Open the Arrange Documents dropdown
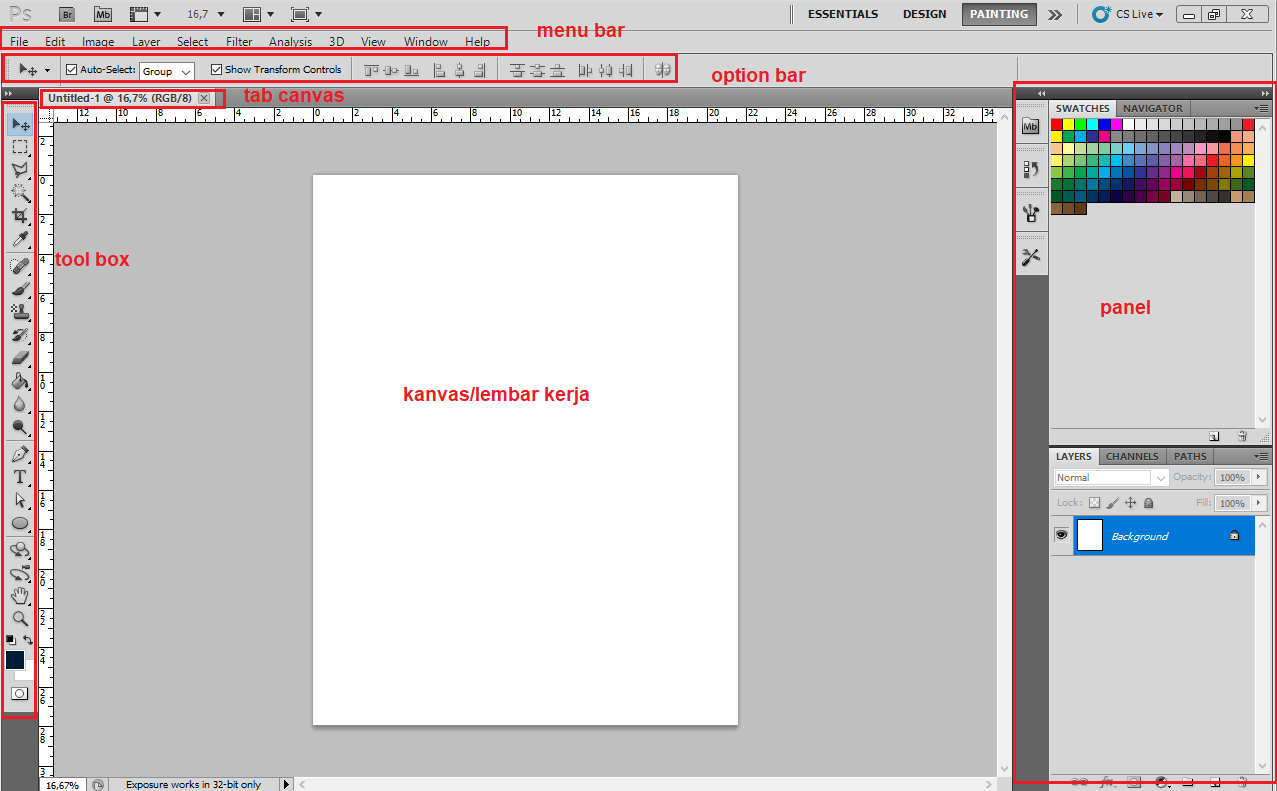Viewport: 1277px width, 791px height. (x=258, y=14)
